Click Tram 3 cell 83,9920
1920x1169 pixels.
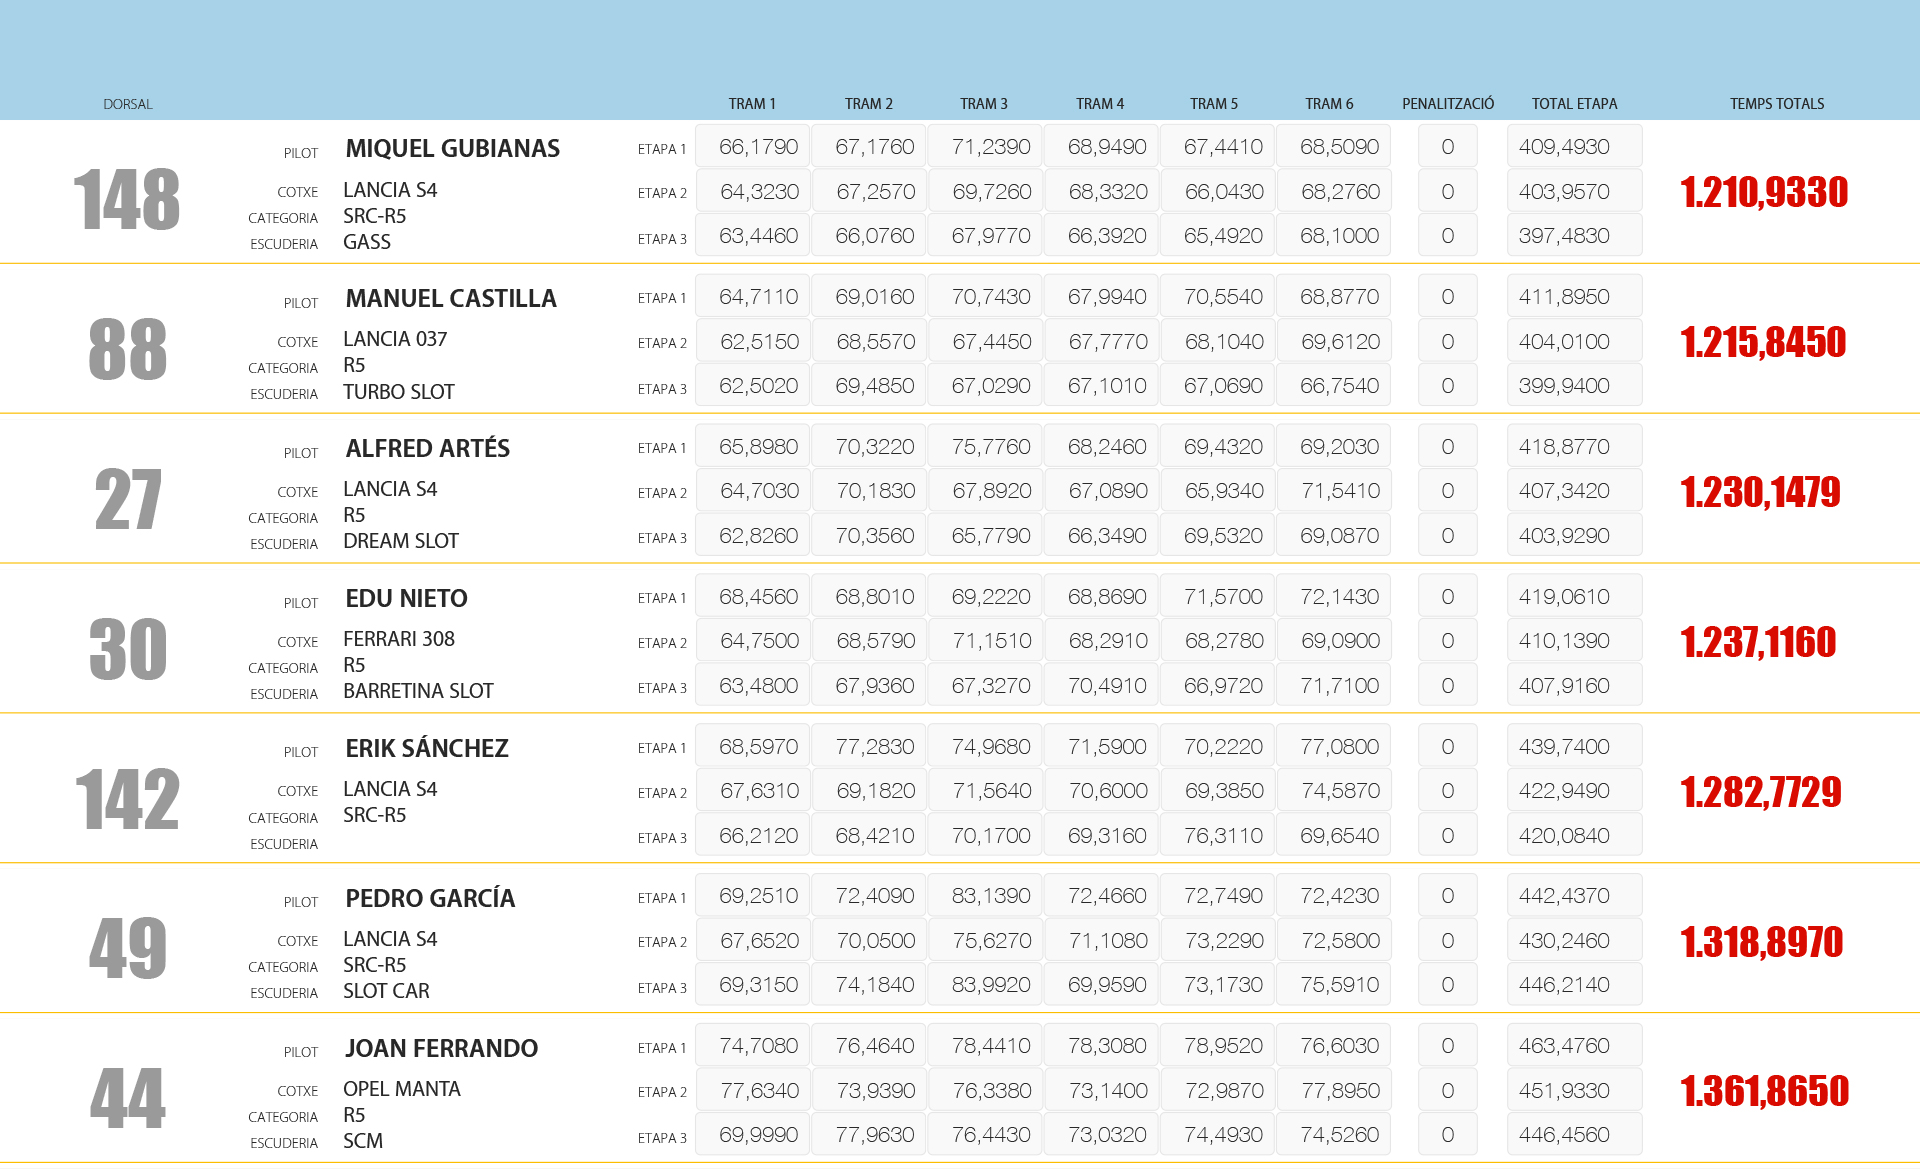click(990, 985)
